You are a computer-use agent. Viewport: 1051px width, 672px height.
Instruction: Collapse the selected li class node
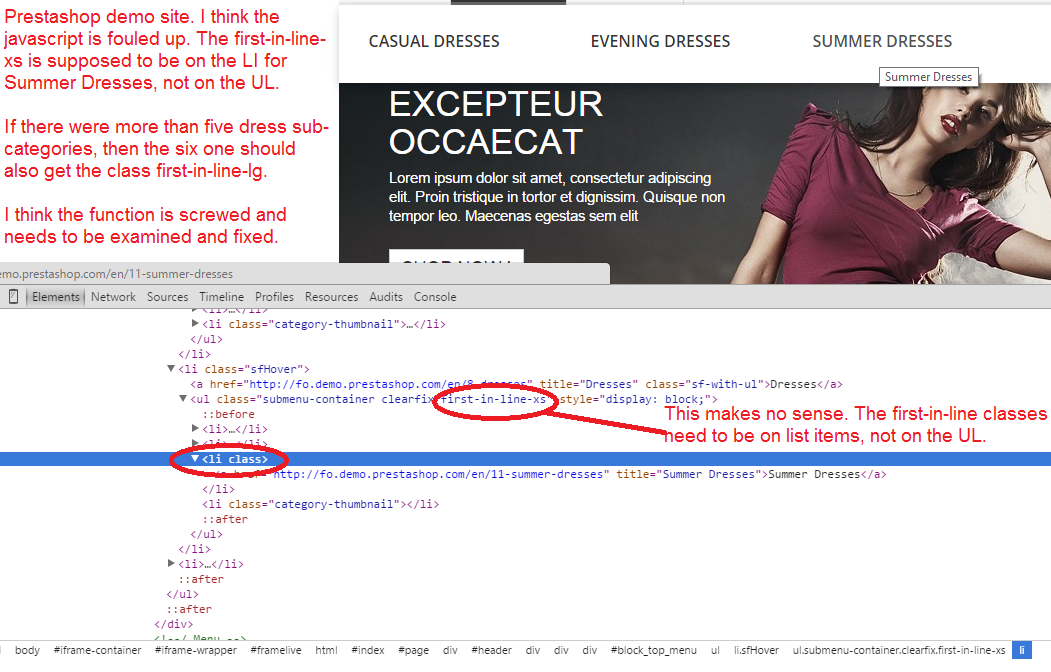[x=195, y=459]
